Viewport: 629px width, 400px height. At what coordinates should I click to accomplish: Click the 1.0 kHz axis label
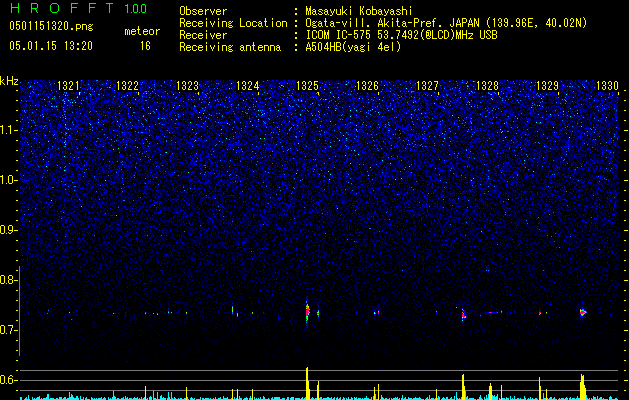click(8, 180)
